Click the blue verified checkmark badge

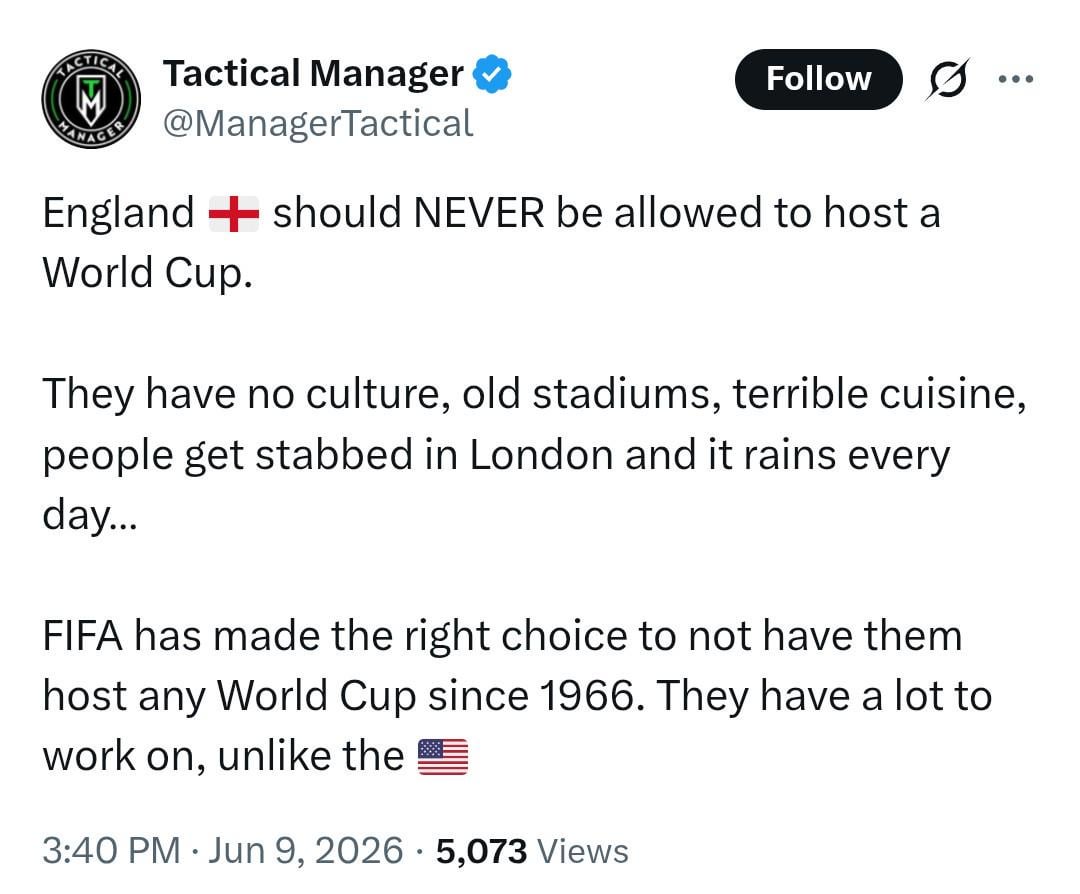click(x=492, y=74)
